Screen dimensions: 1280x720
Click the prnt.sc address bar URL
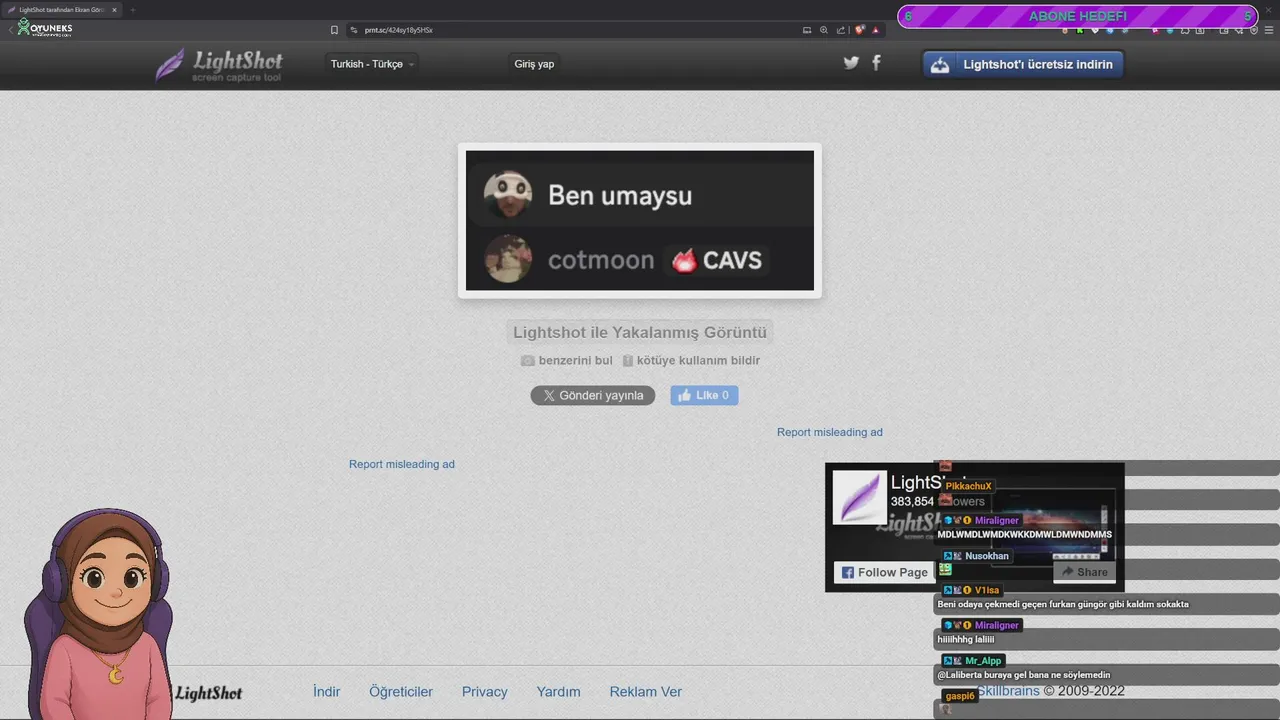click(x=399, y=30)
